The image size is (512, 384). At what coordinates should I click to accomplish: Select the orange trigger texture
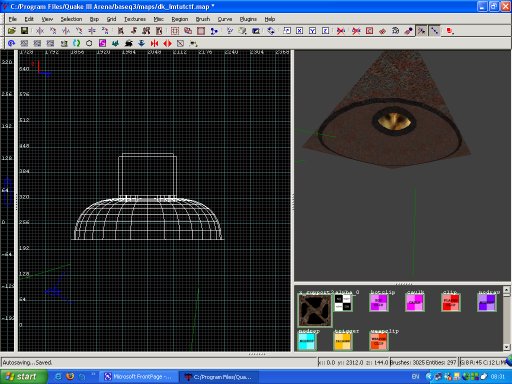click(x=343, y=342)
